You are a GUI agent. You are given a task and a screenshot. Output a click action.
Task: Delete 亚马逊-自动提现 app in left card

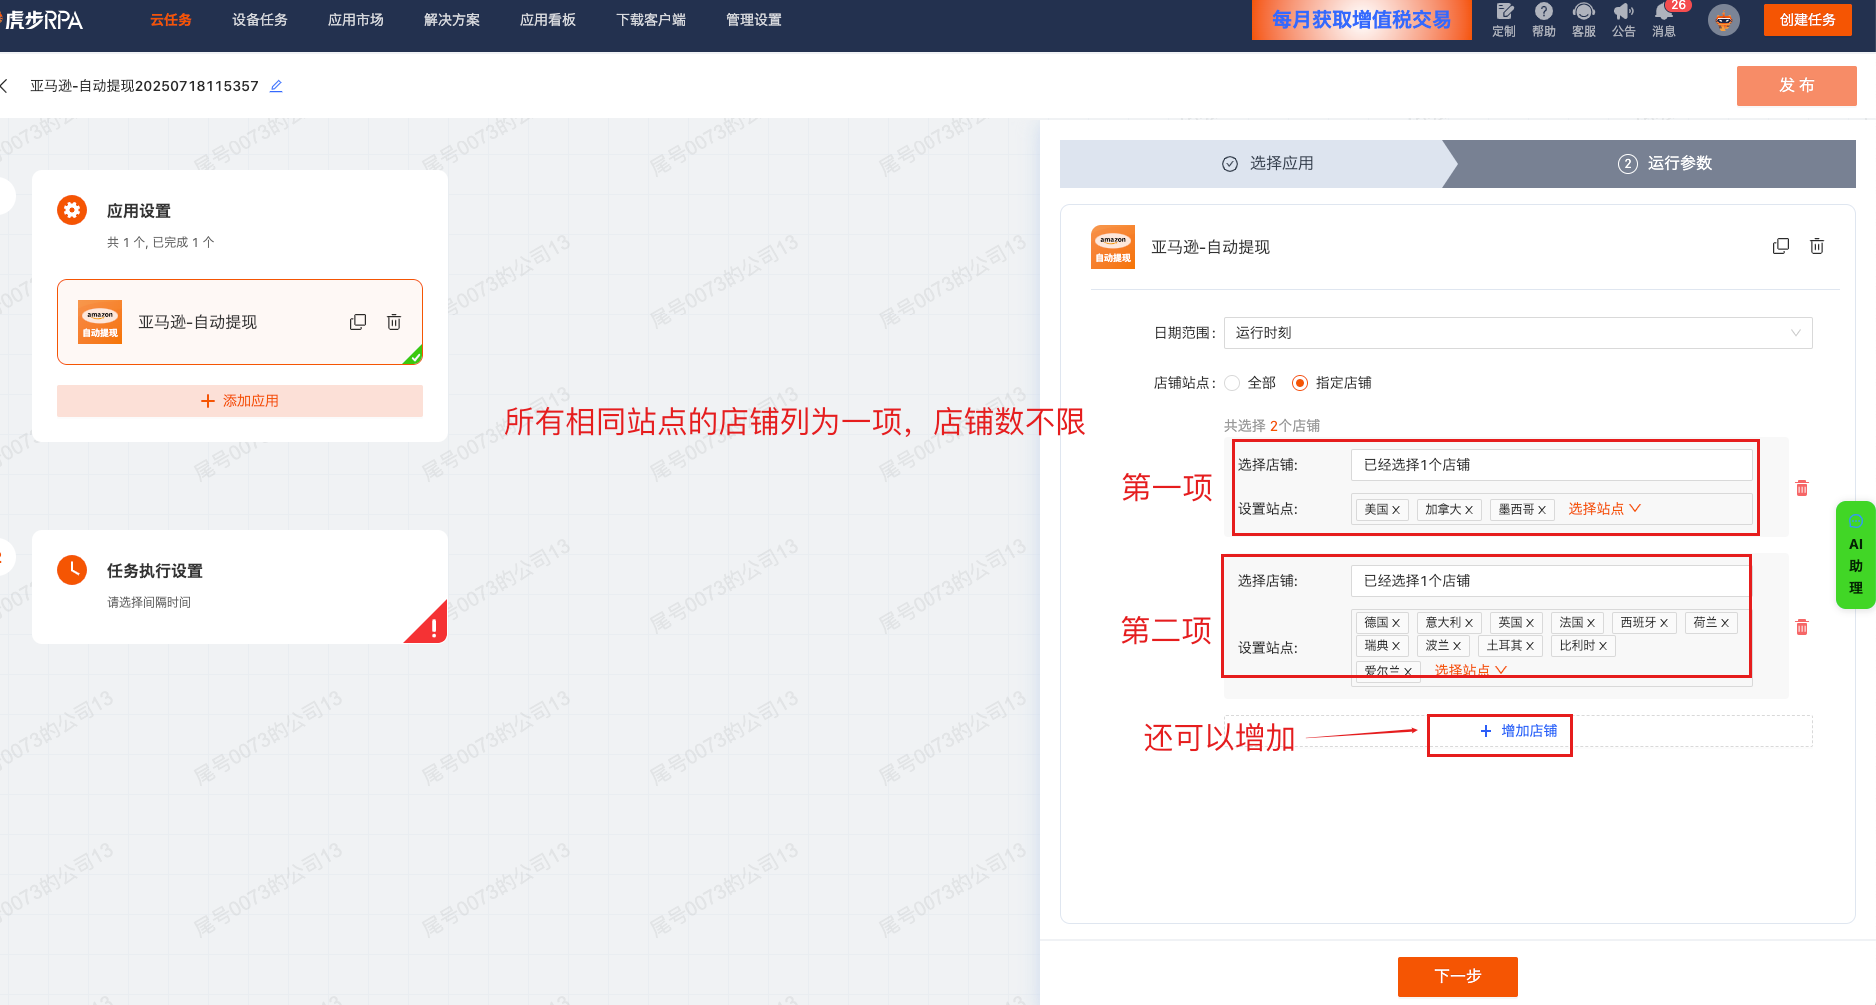[x=394, y=322]
